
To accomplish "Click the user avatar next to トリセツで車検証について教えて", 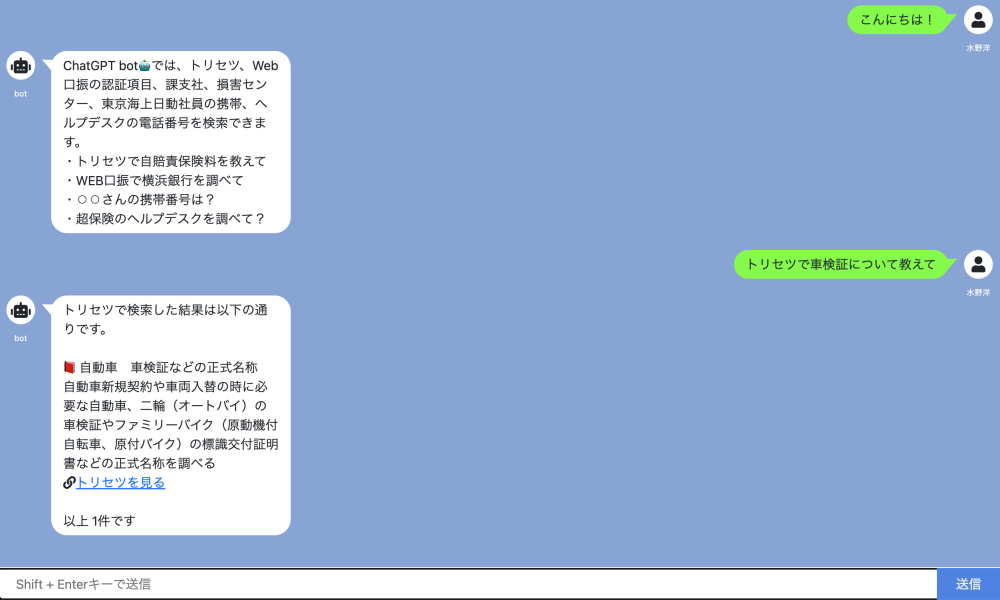I will [977, 265].
